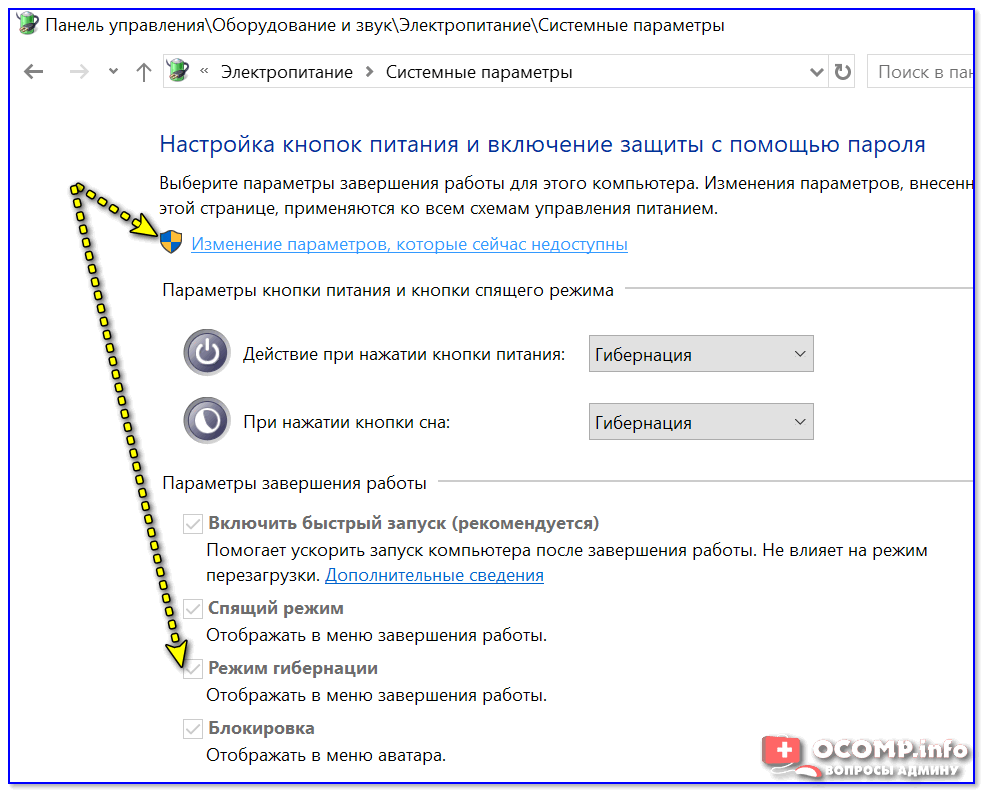Click the power options icon in address bar
The image size is (983, 792).
(180, 72)
